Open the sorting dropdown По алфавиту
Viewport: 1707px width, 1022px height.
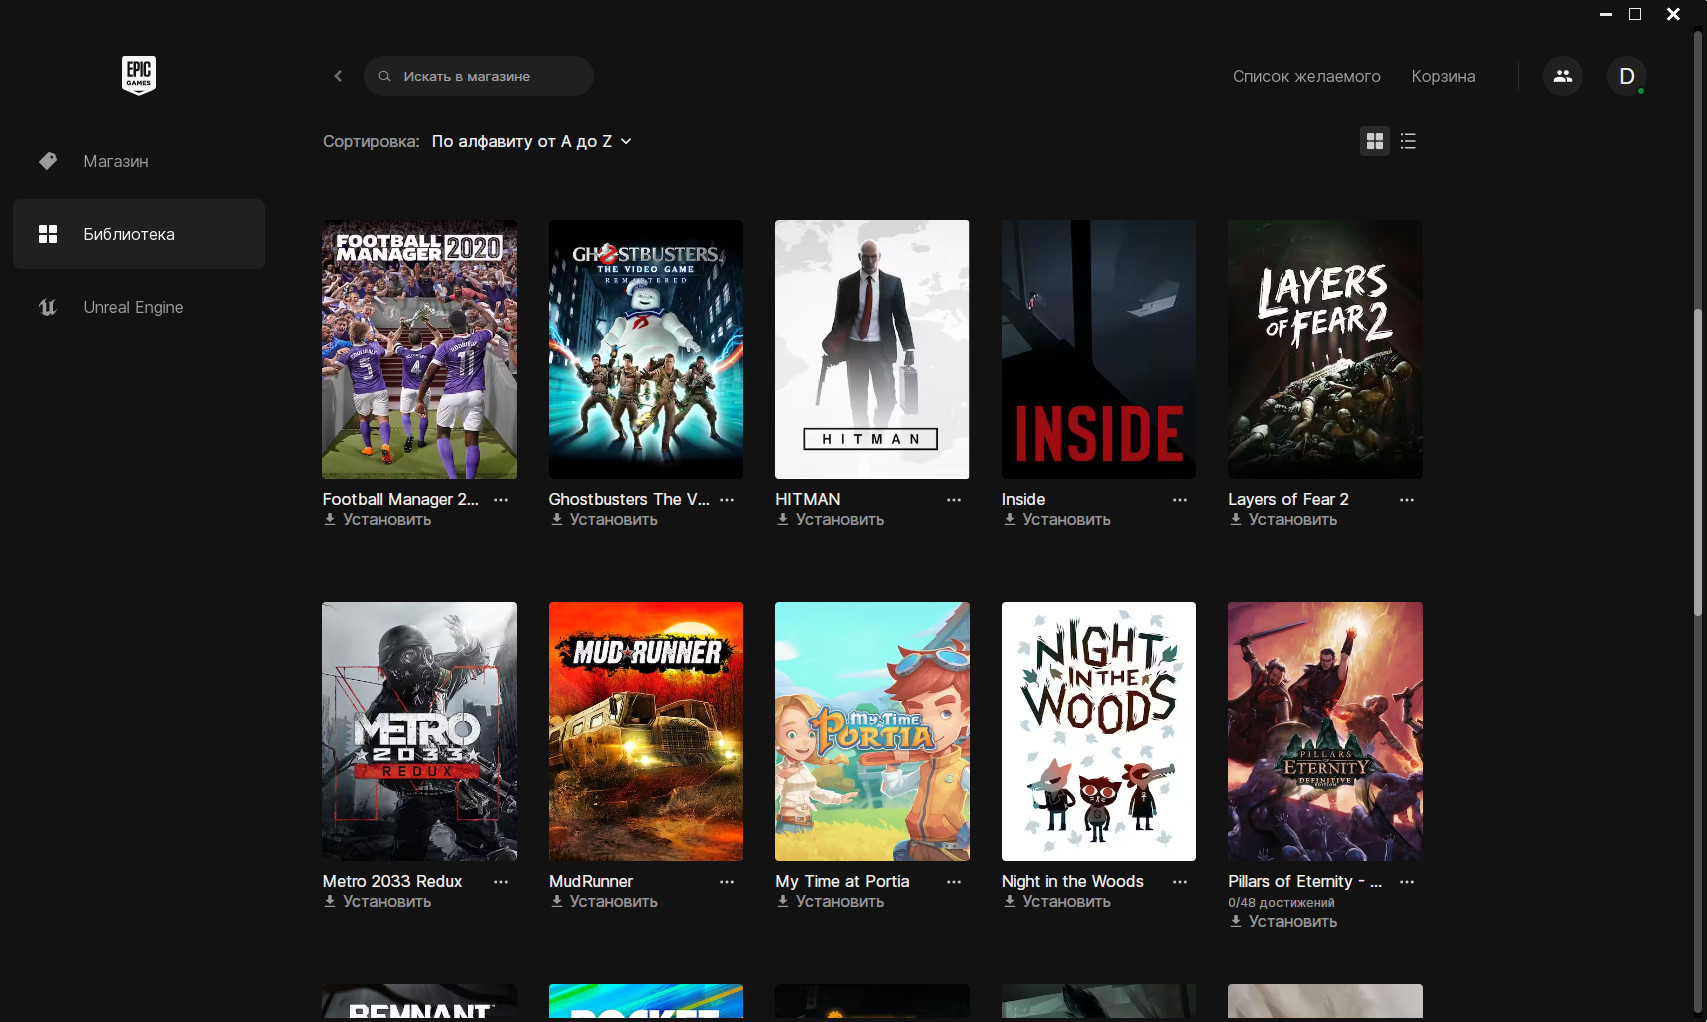[531, 141]
